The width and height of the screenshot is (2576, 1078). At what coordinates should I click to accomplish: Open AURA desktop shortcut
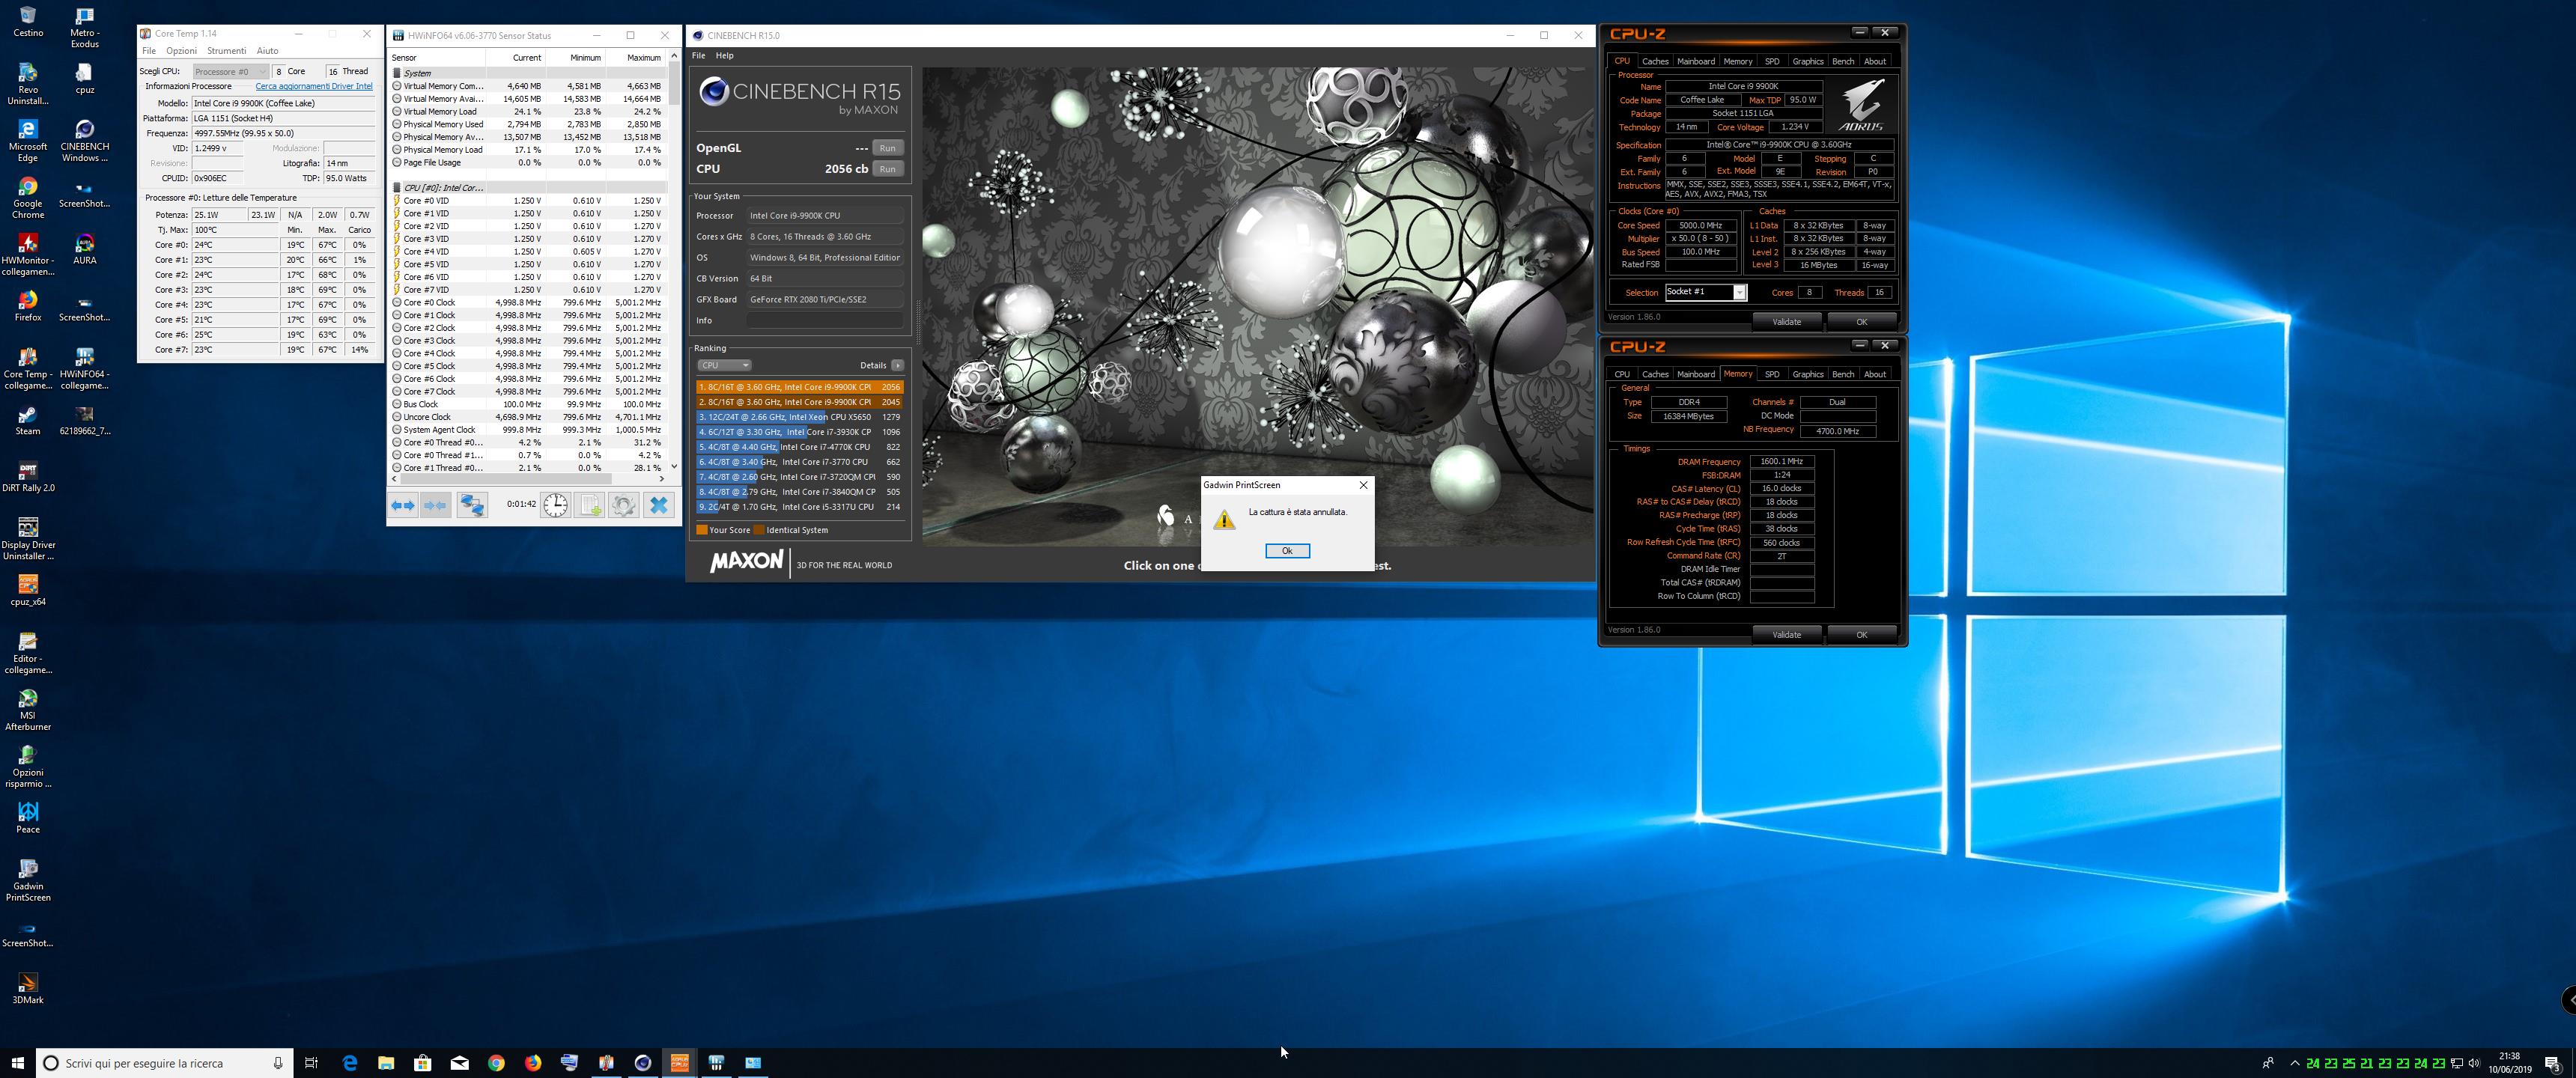(x=85, y=250)
